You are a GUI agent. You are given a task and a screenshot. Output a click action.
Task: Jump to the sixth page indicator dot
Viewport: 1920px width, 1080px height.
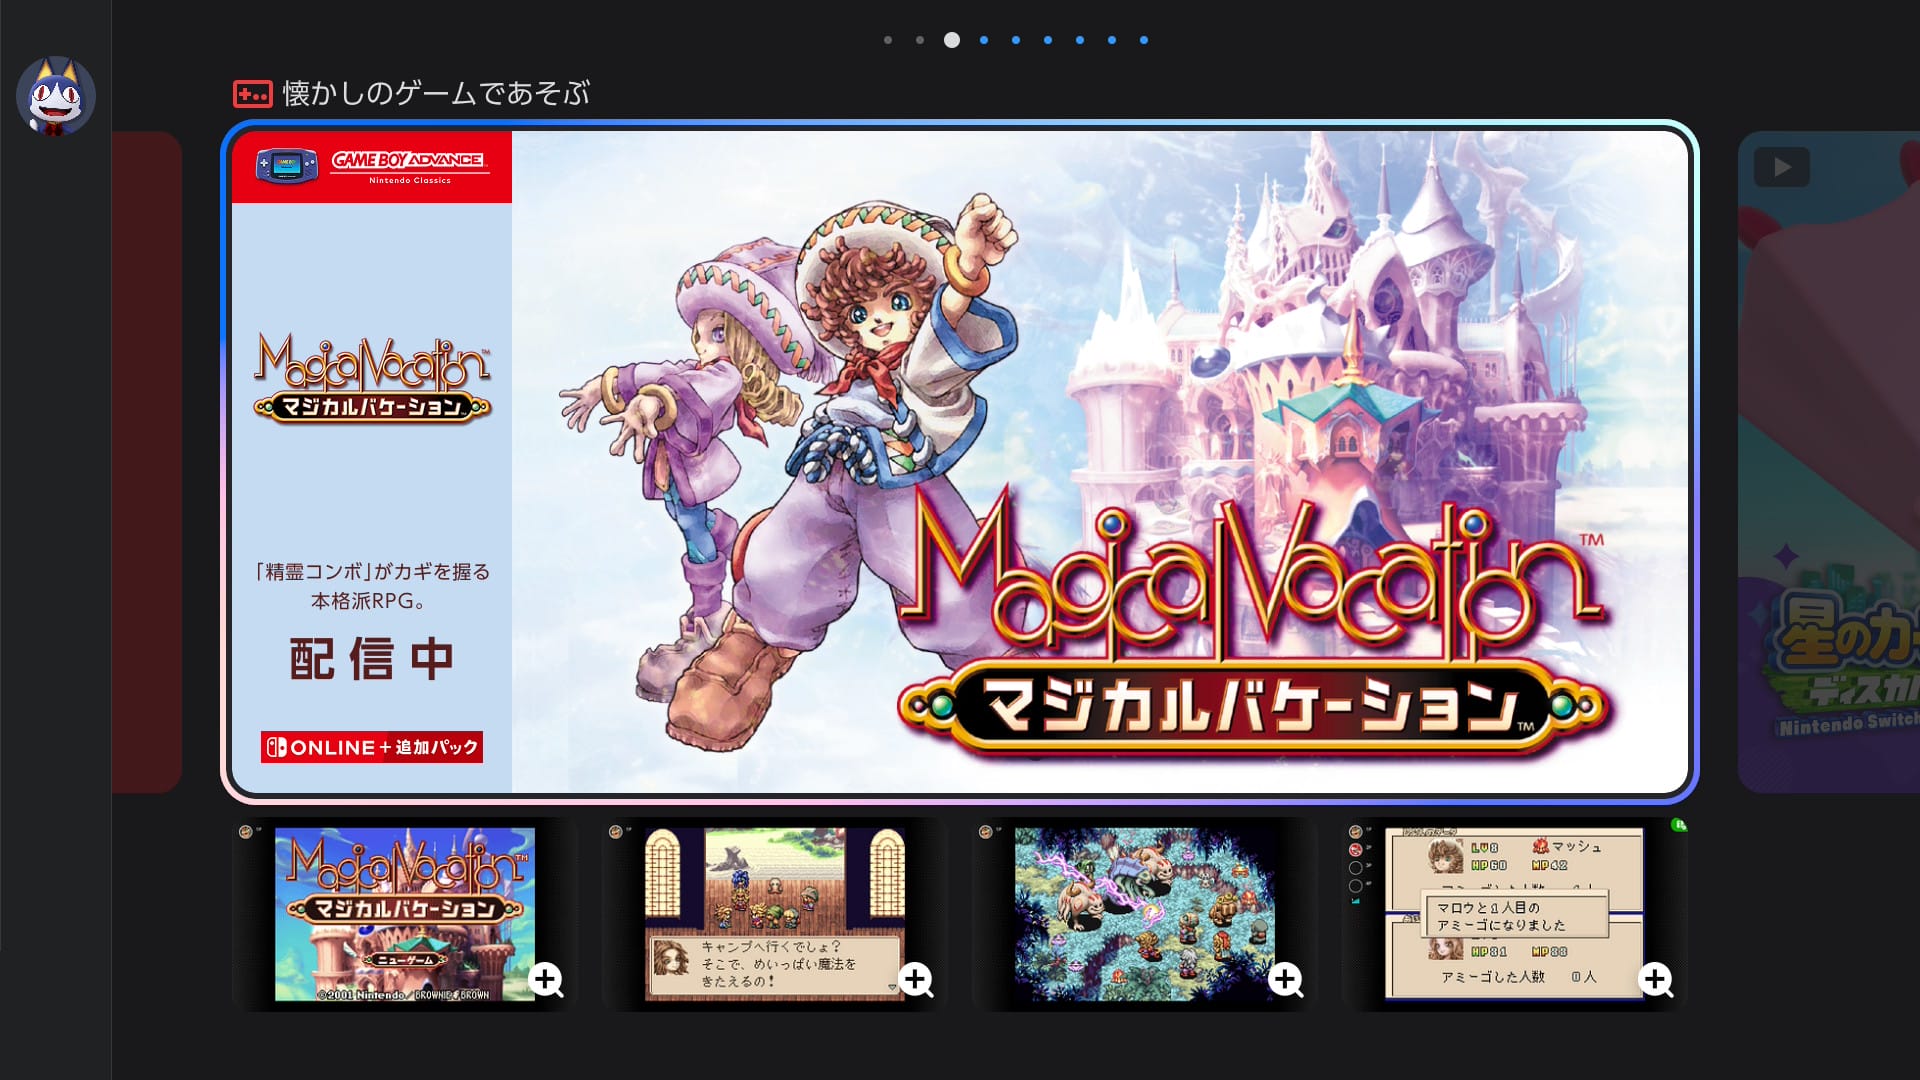(x=1048, y=40)
